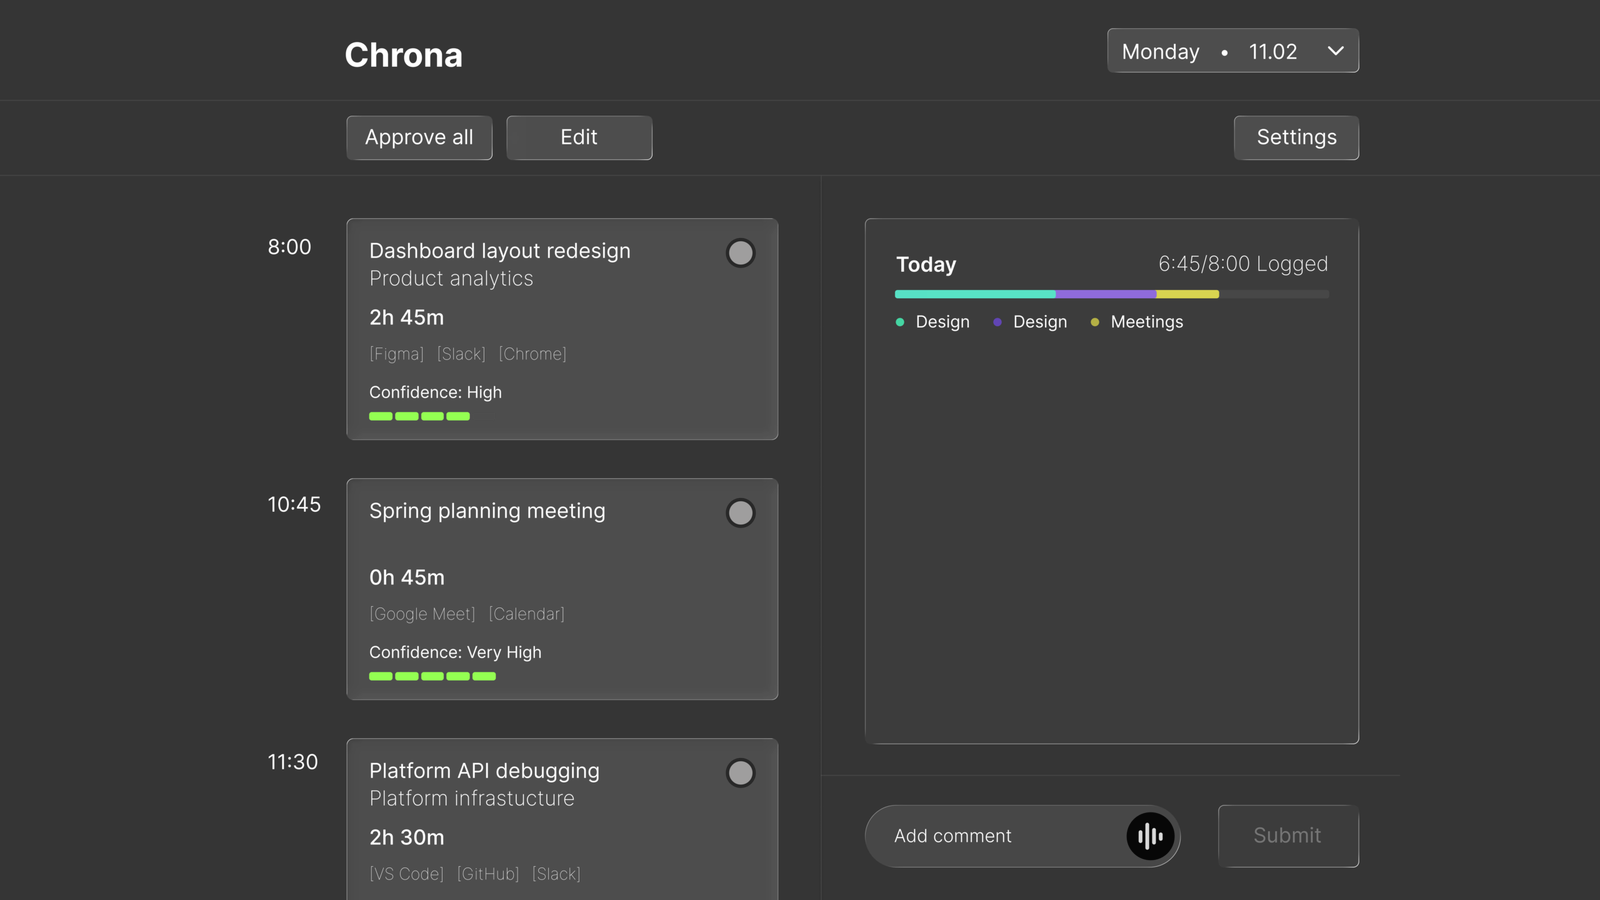
Task: Click the 10:45 timeline time marker
Action: pyautogui.click(x=294, y=505)
